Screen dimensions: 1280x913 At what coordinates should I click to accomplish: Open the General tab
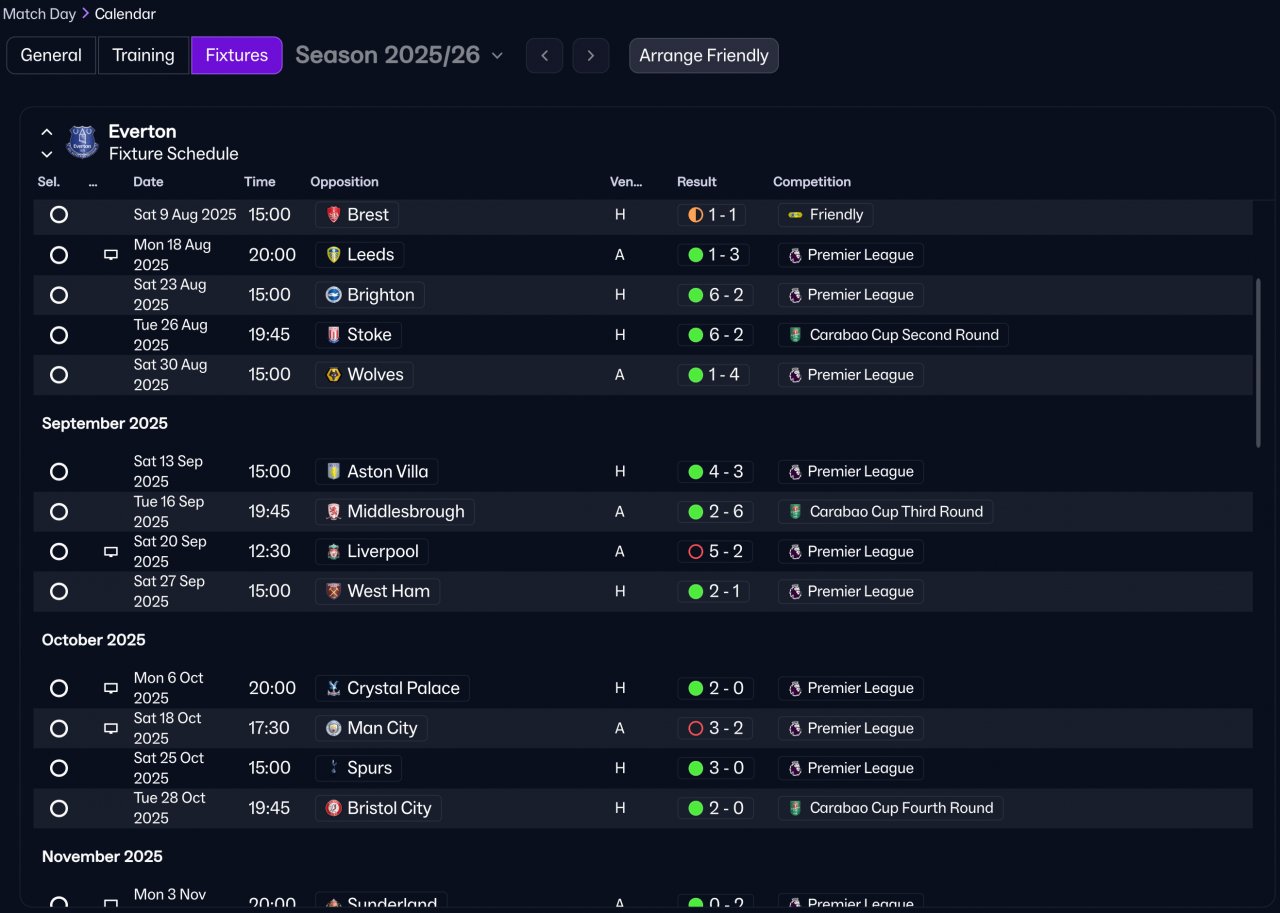point(51,55)
